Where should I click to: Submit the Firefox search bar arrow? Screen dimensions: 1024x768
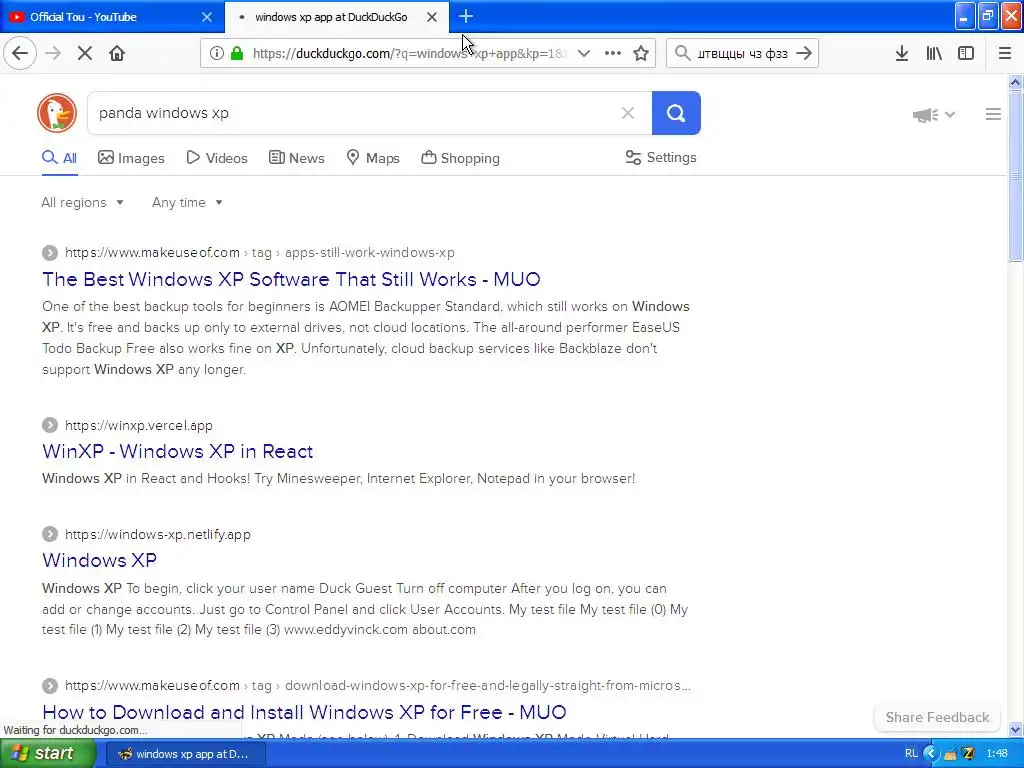(804, 53)
